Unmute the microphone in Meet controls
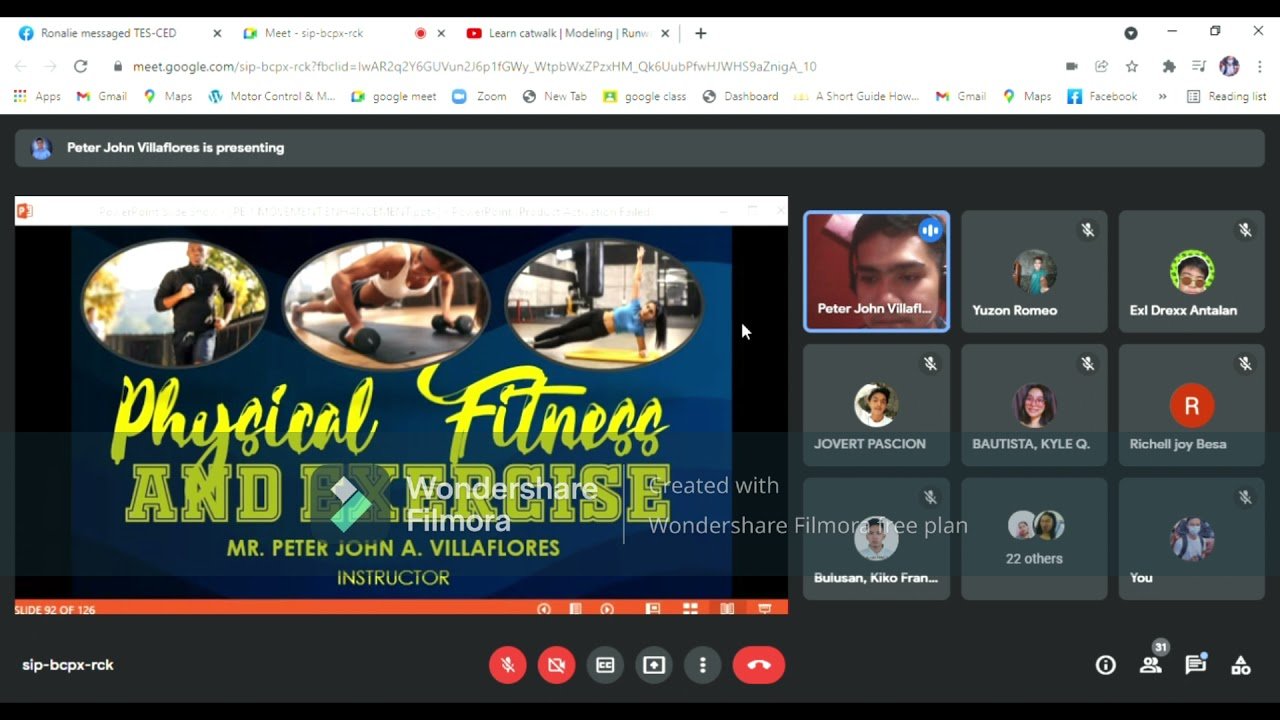This screenshot has height=720, width=1280. point(508,665)
